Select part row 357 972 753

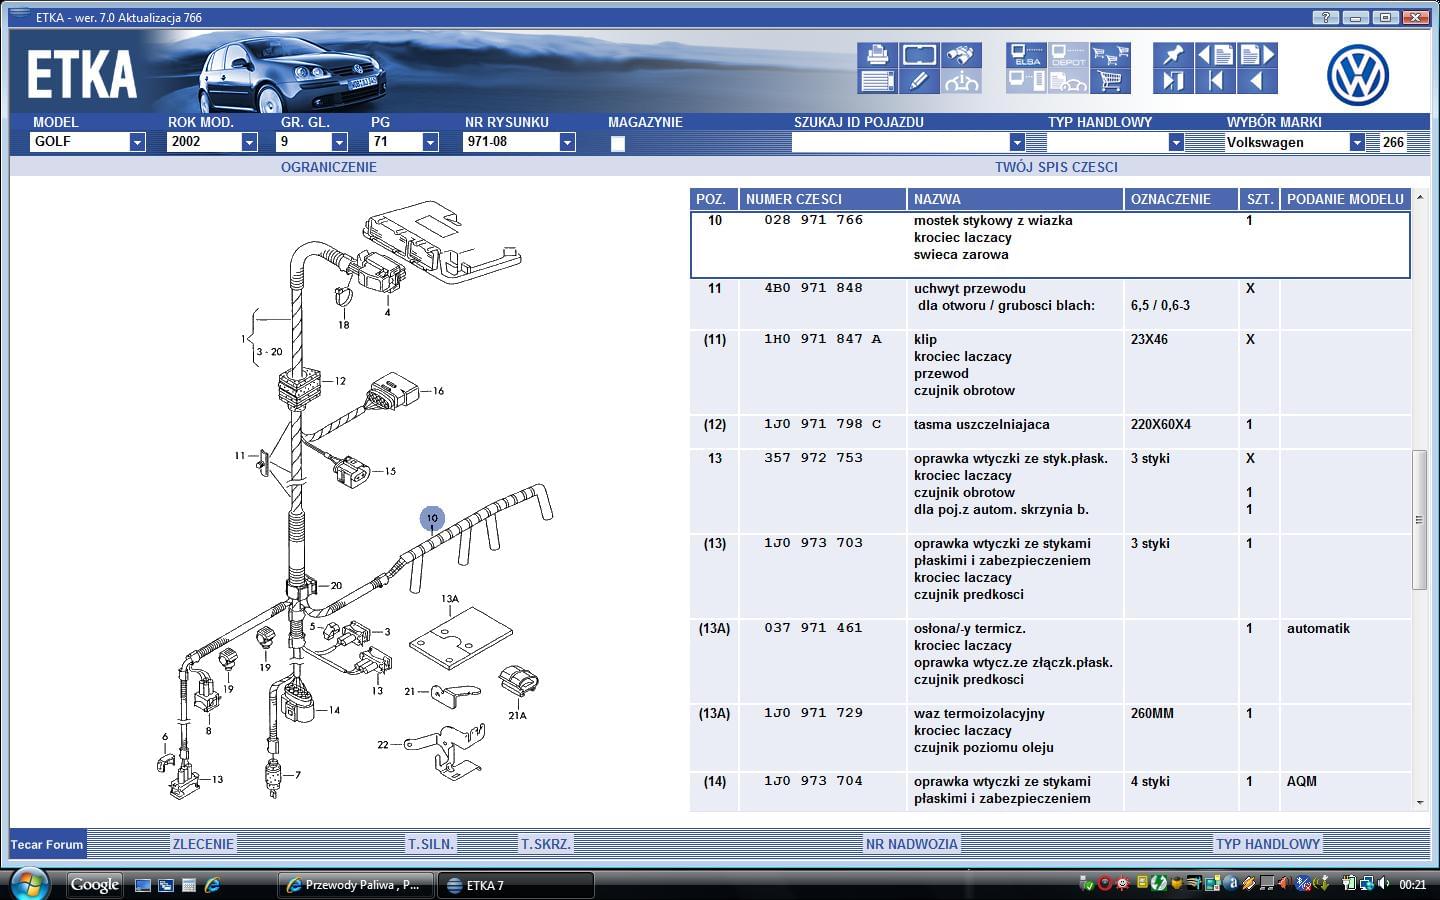click(1050, 491)
